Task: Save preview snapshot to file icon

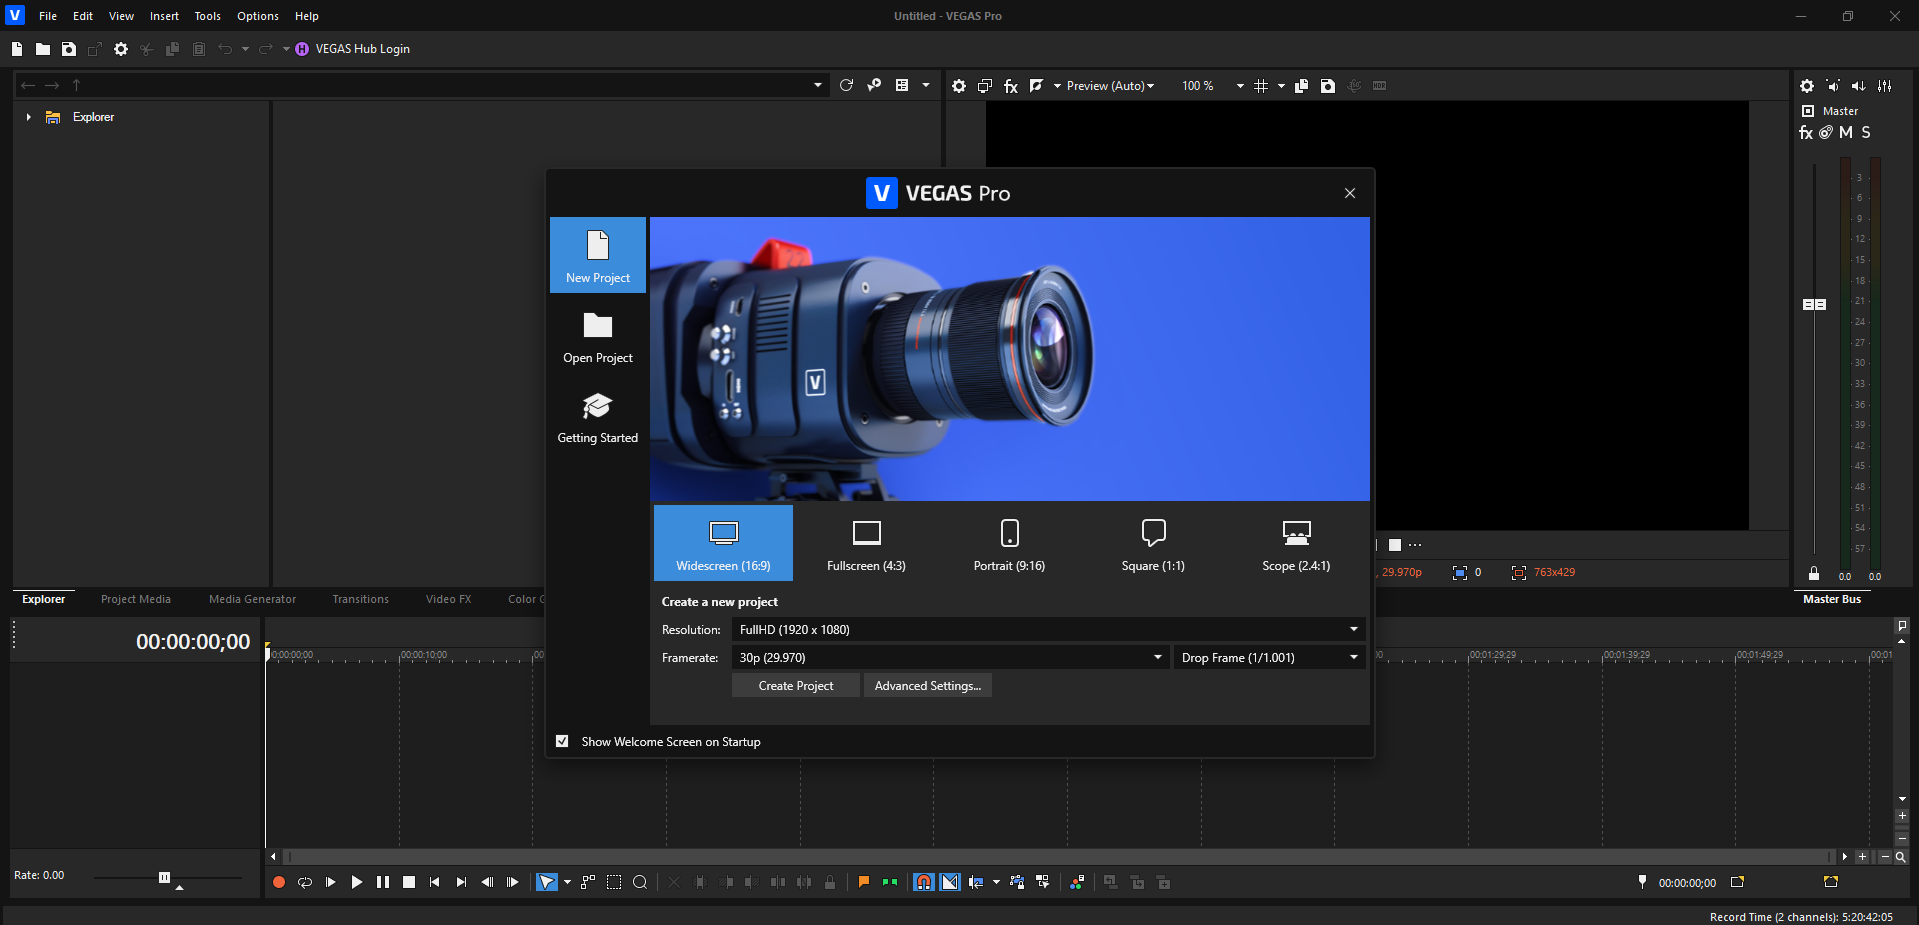Action: coord(1328,86)
